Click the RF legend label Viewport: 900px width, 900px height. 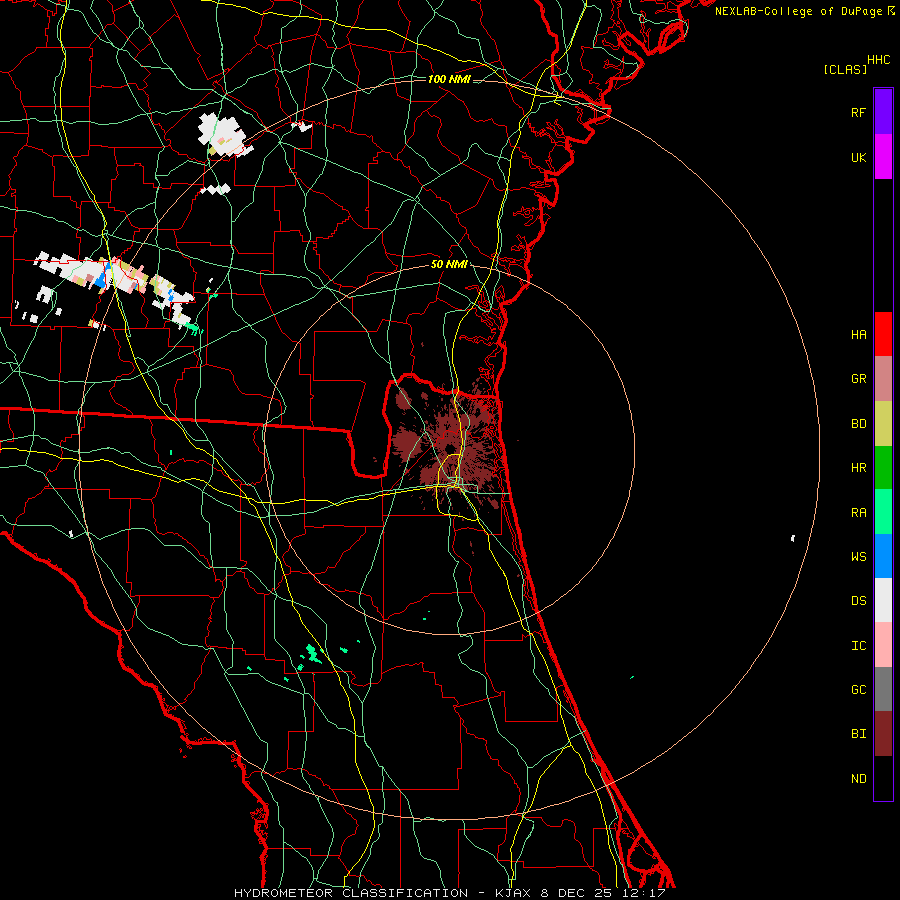pos(858,112)
